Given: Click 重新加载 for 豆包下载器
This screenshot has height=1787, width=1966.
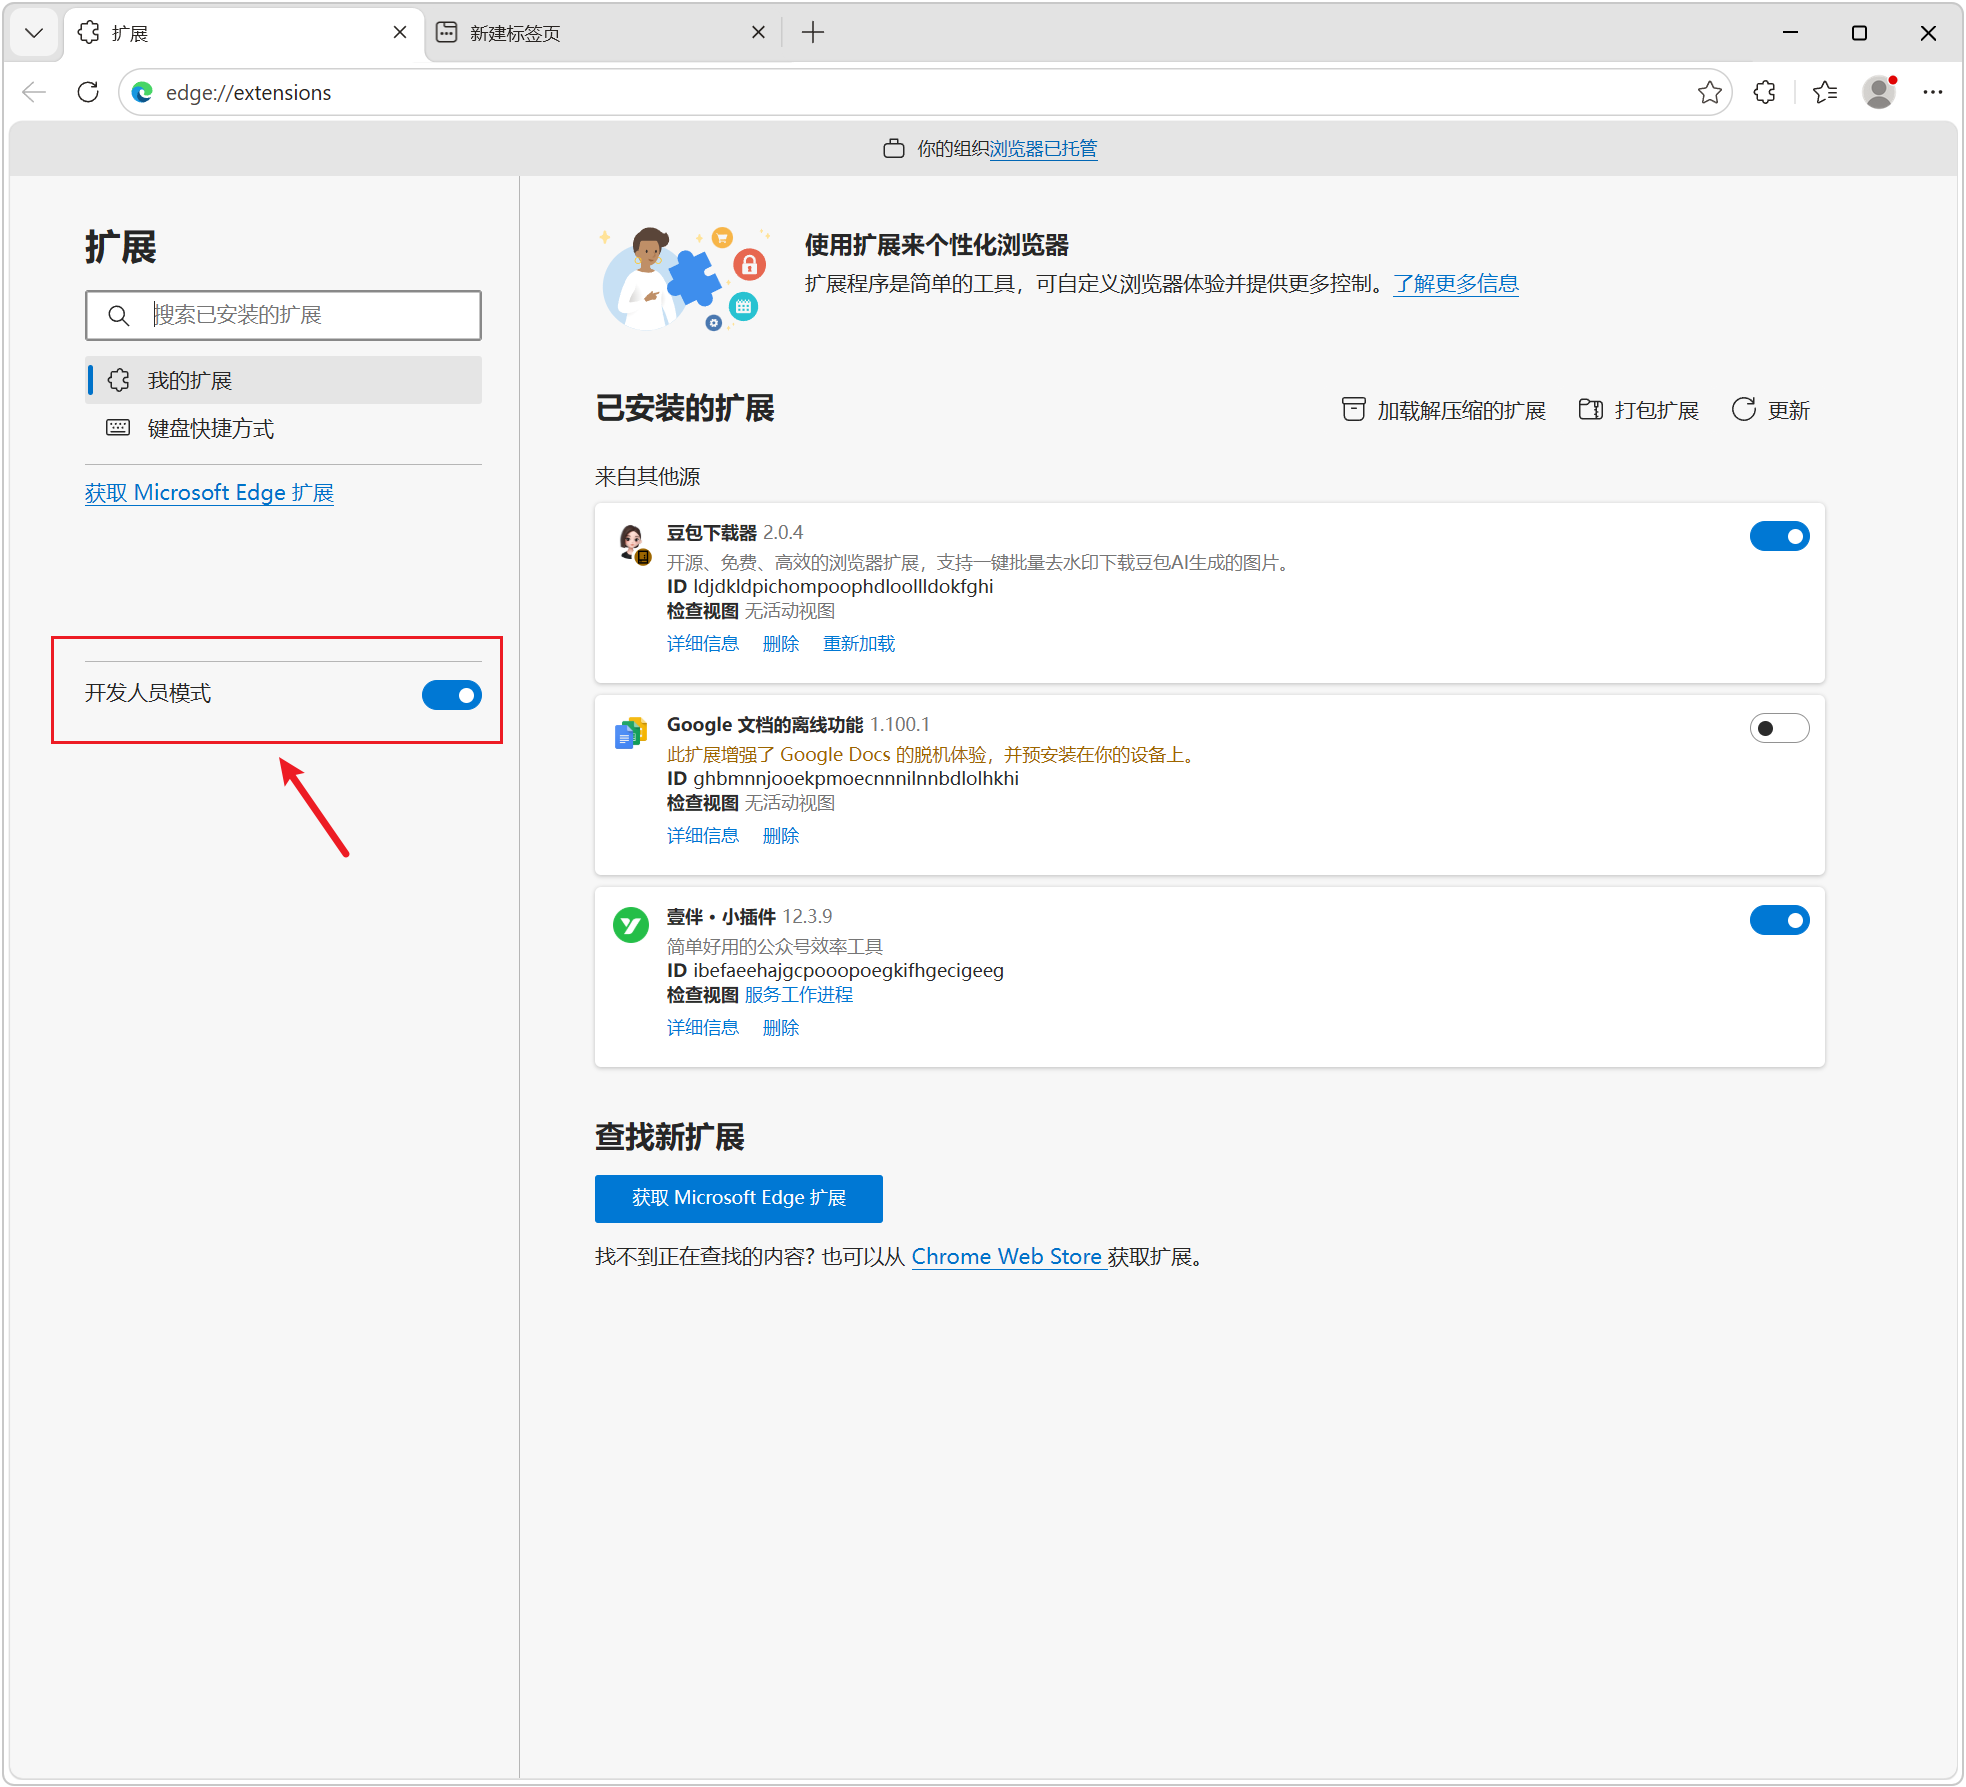Looking at the screenshot, I should point(859,644).
